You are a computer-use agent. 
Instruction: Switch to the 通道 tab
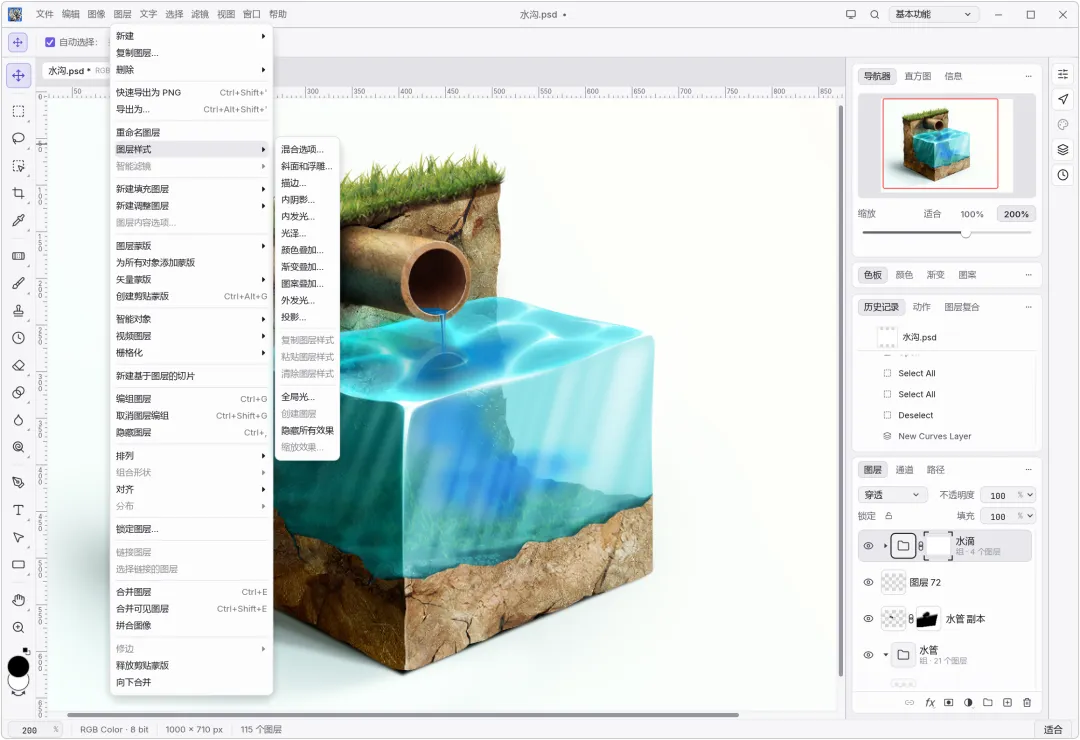click(904, 470)
